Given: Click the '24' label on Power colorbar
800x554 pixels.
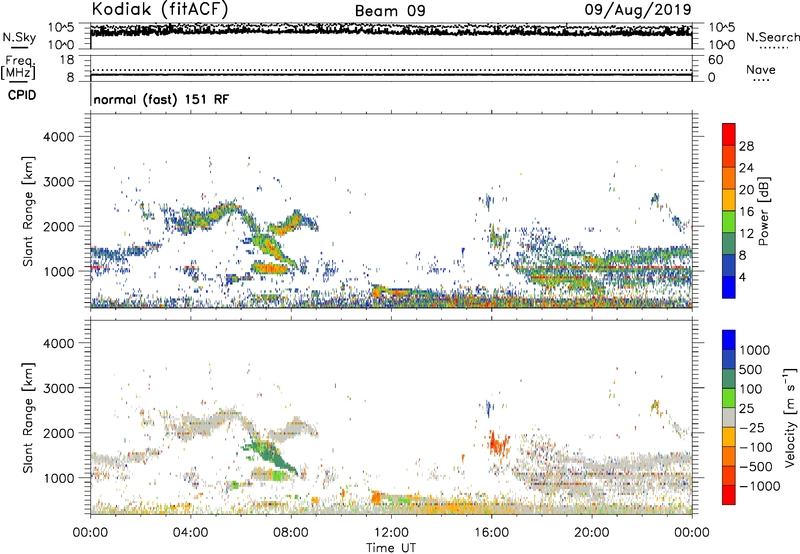Looking at the screenshot, I should coord(746,168).
